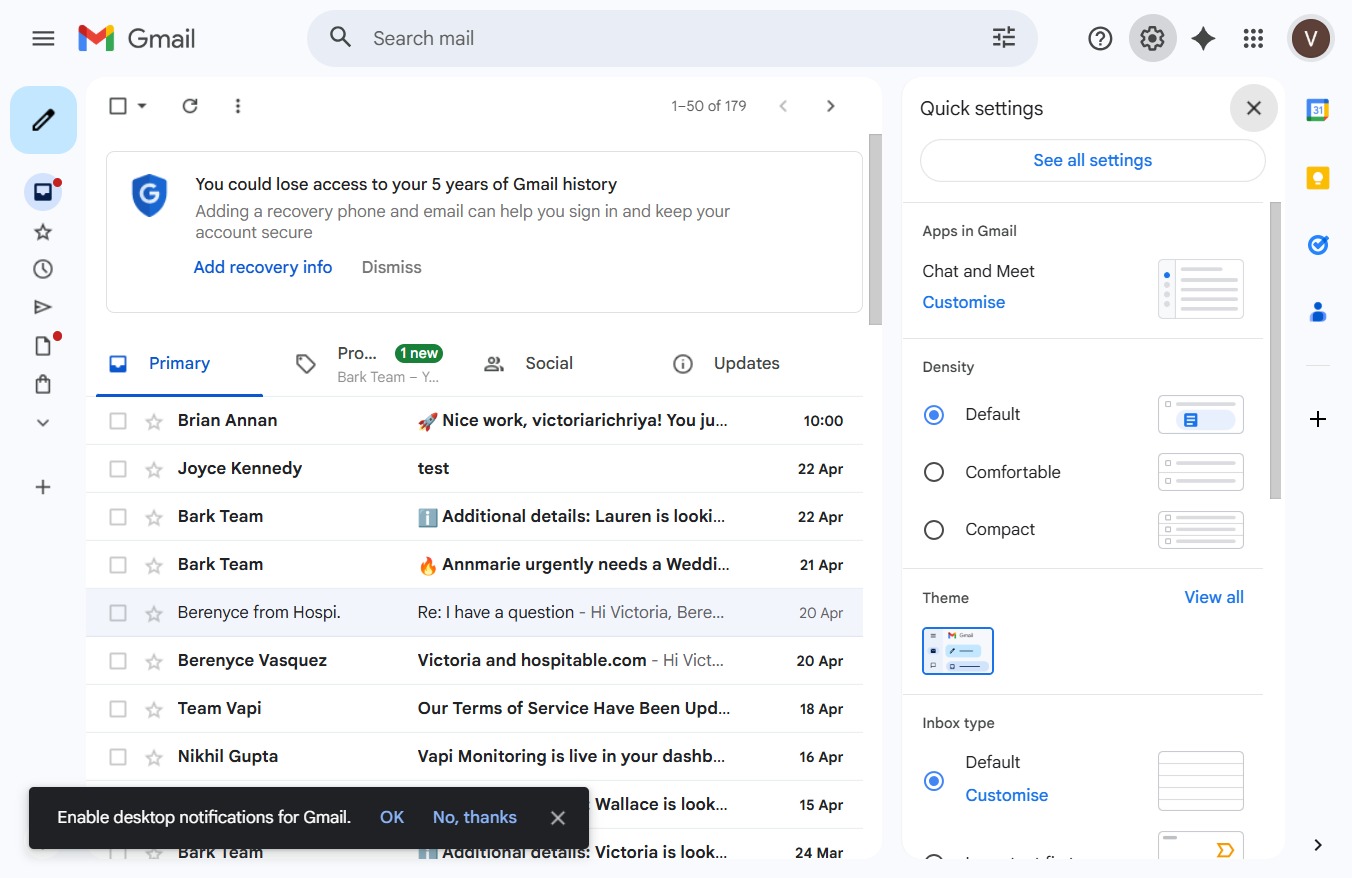Show search options filter icon

1003,38
